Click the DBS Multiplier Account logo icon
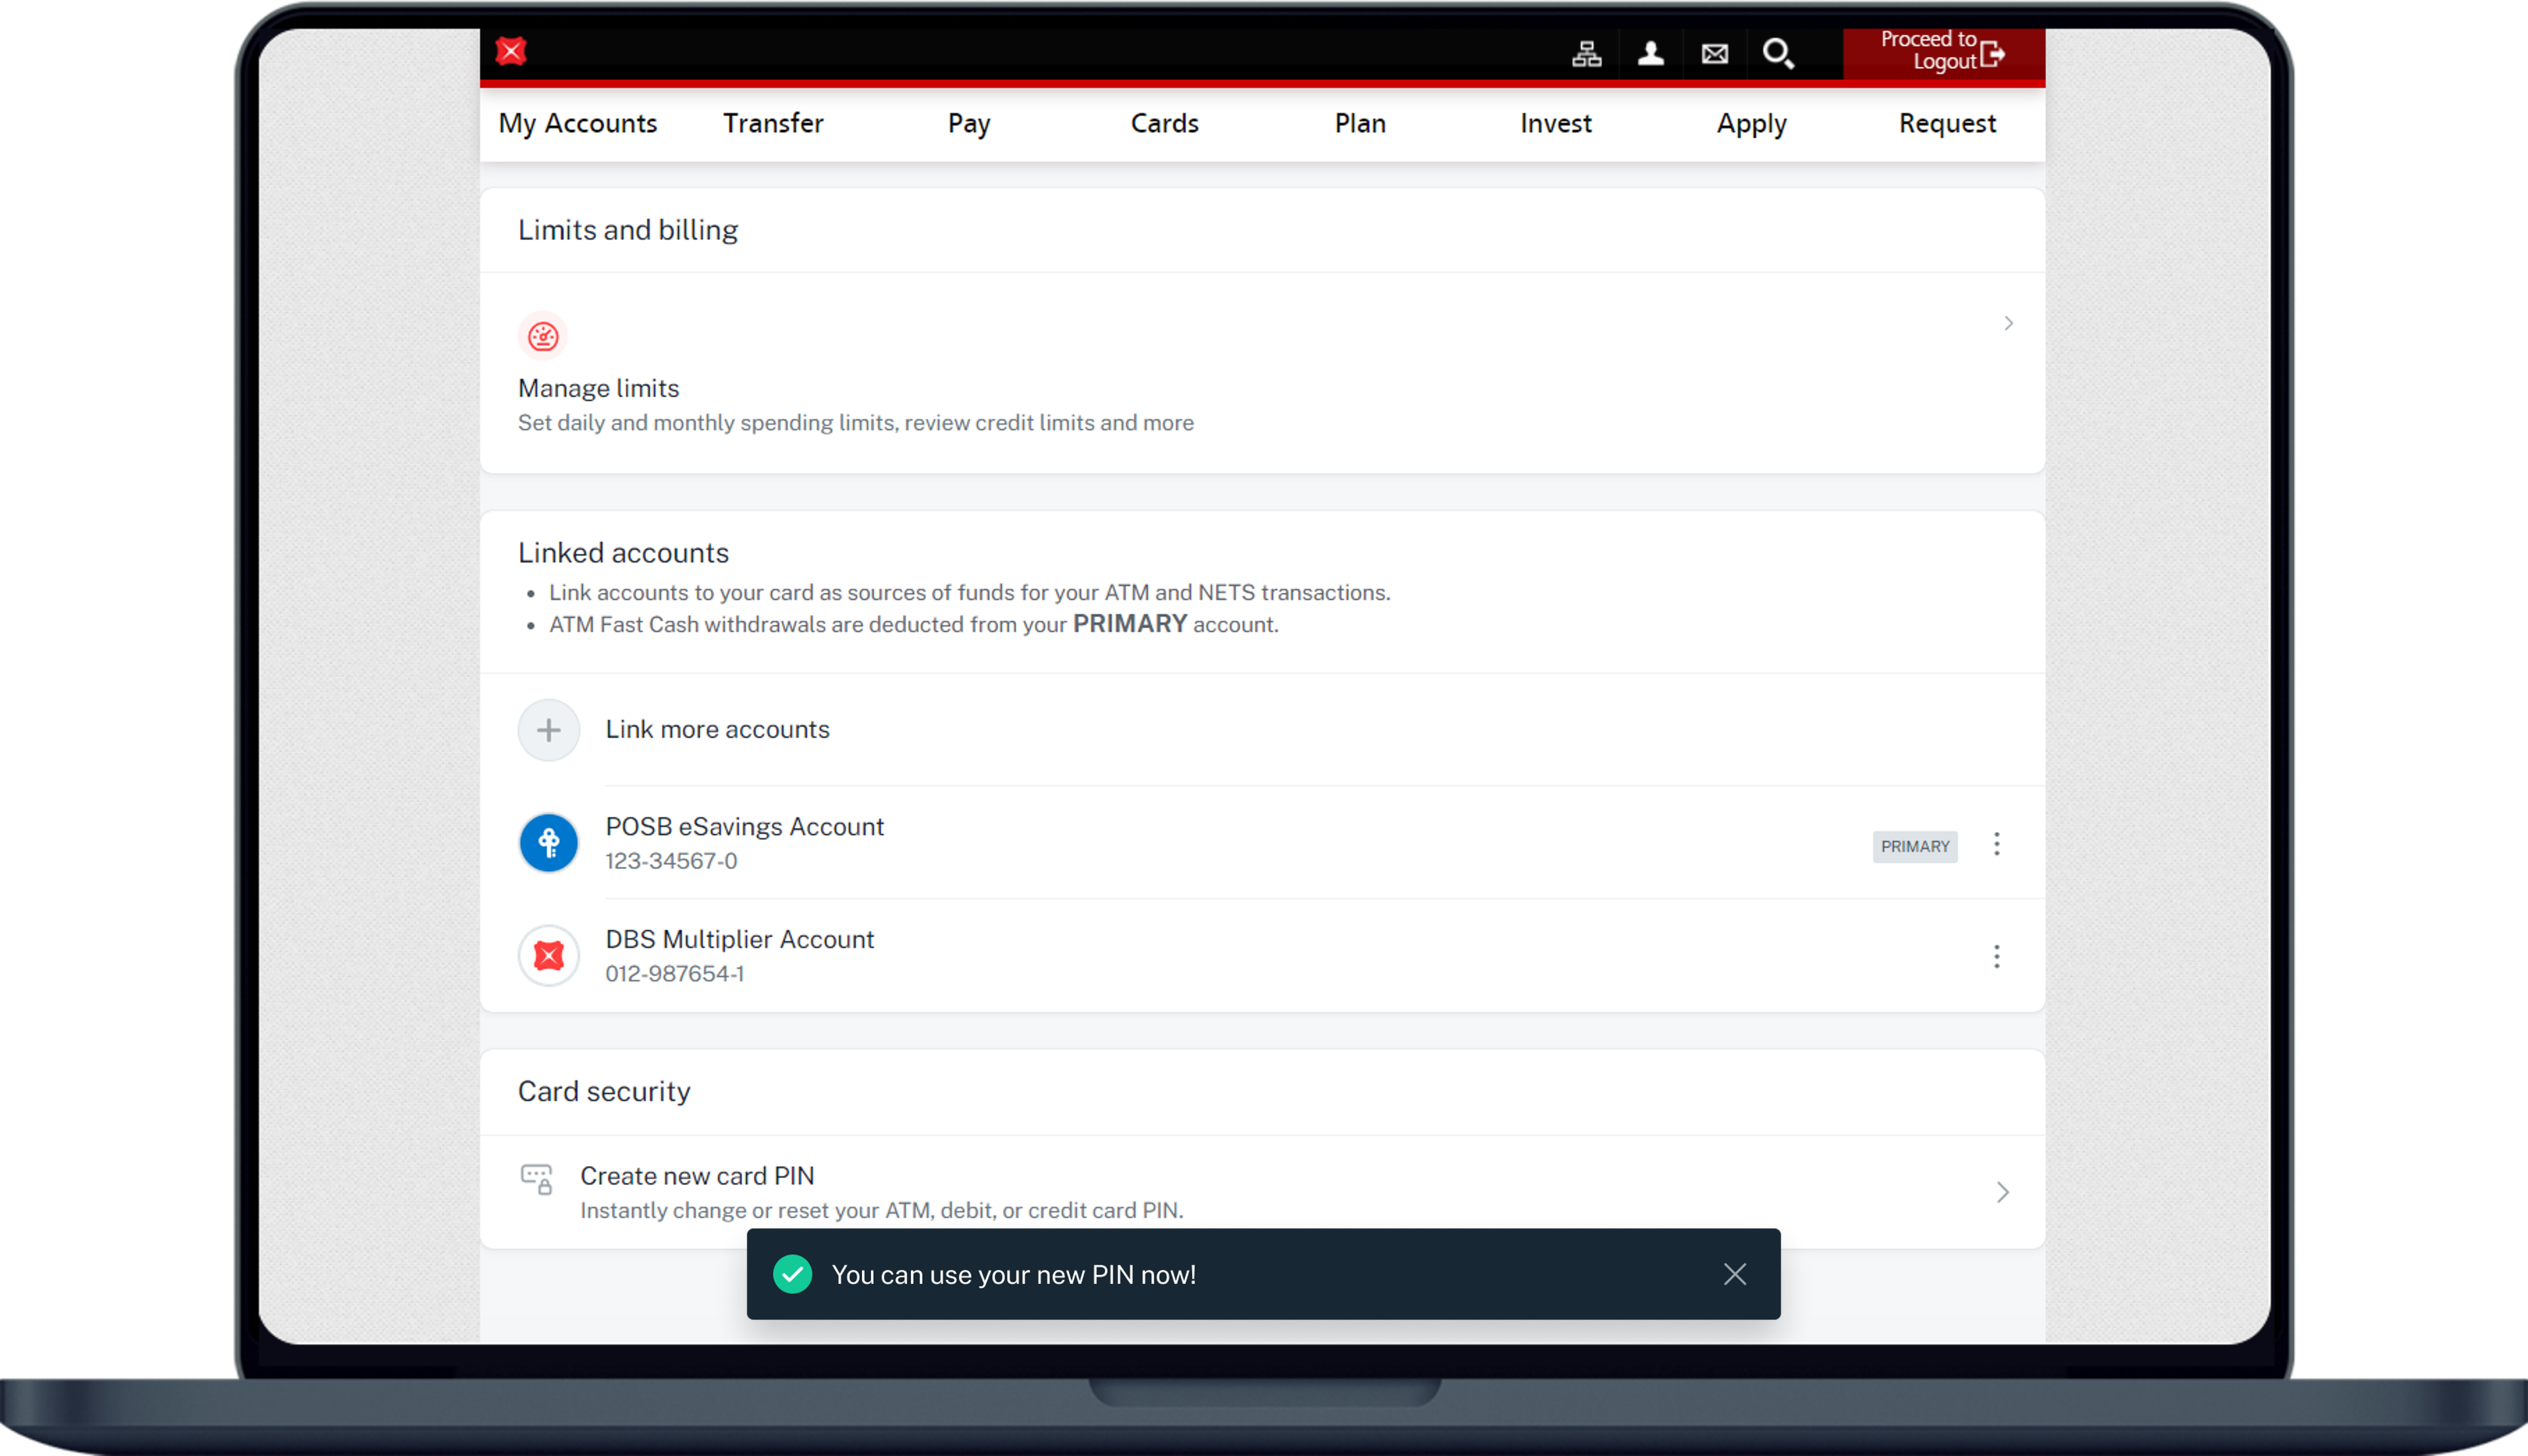The width and height of the screenshot is (2528, 1456). (x=548, y=956)
